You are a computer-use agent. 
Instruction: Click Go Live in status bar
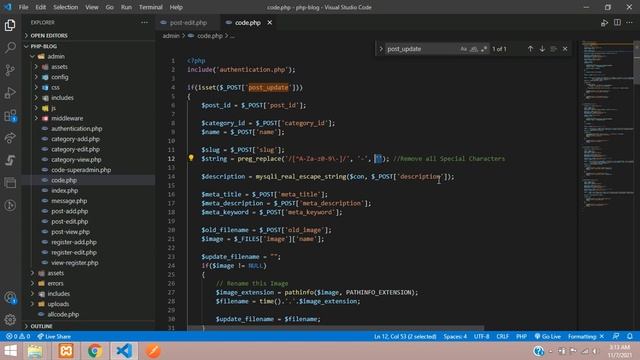click(x=547, y=336)
